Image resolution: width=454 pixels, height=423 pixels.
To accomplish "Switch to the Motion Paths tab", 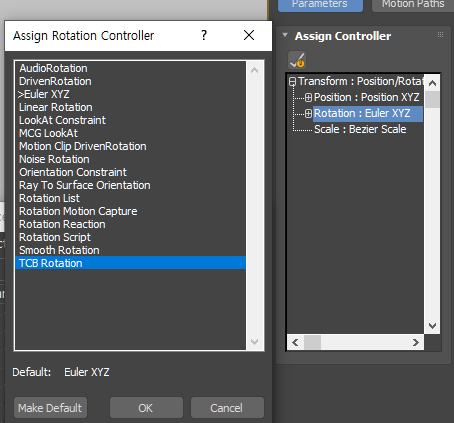I will click(413, 5).
